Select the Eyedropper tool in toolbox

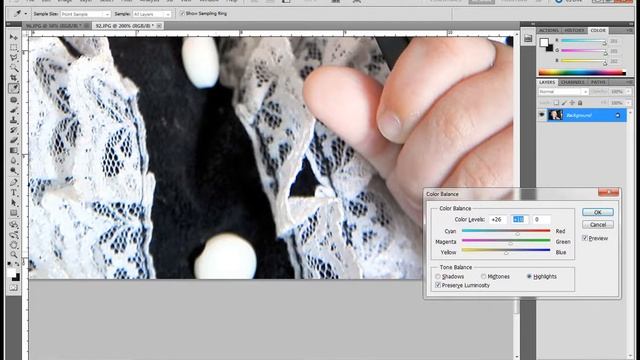[13, 88]
